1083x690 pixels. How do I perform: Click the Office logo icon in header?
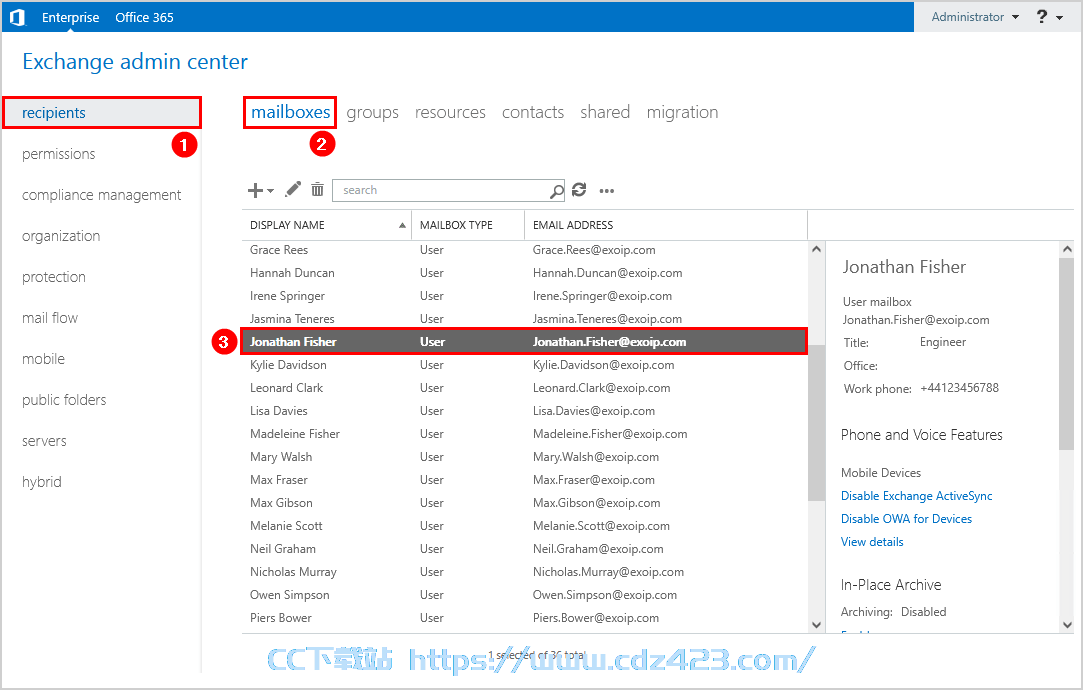point(17,17)
